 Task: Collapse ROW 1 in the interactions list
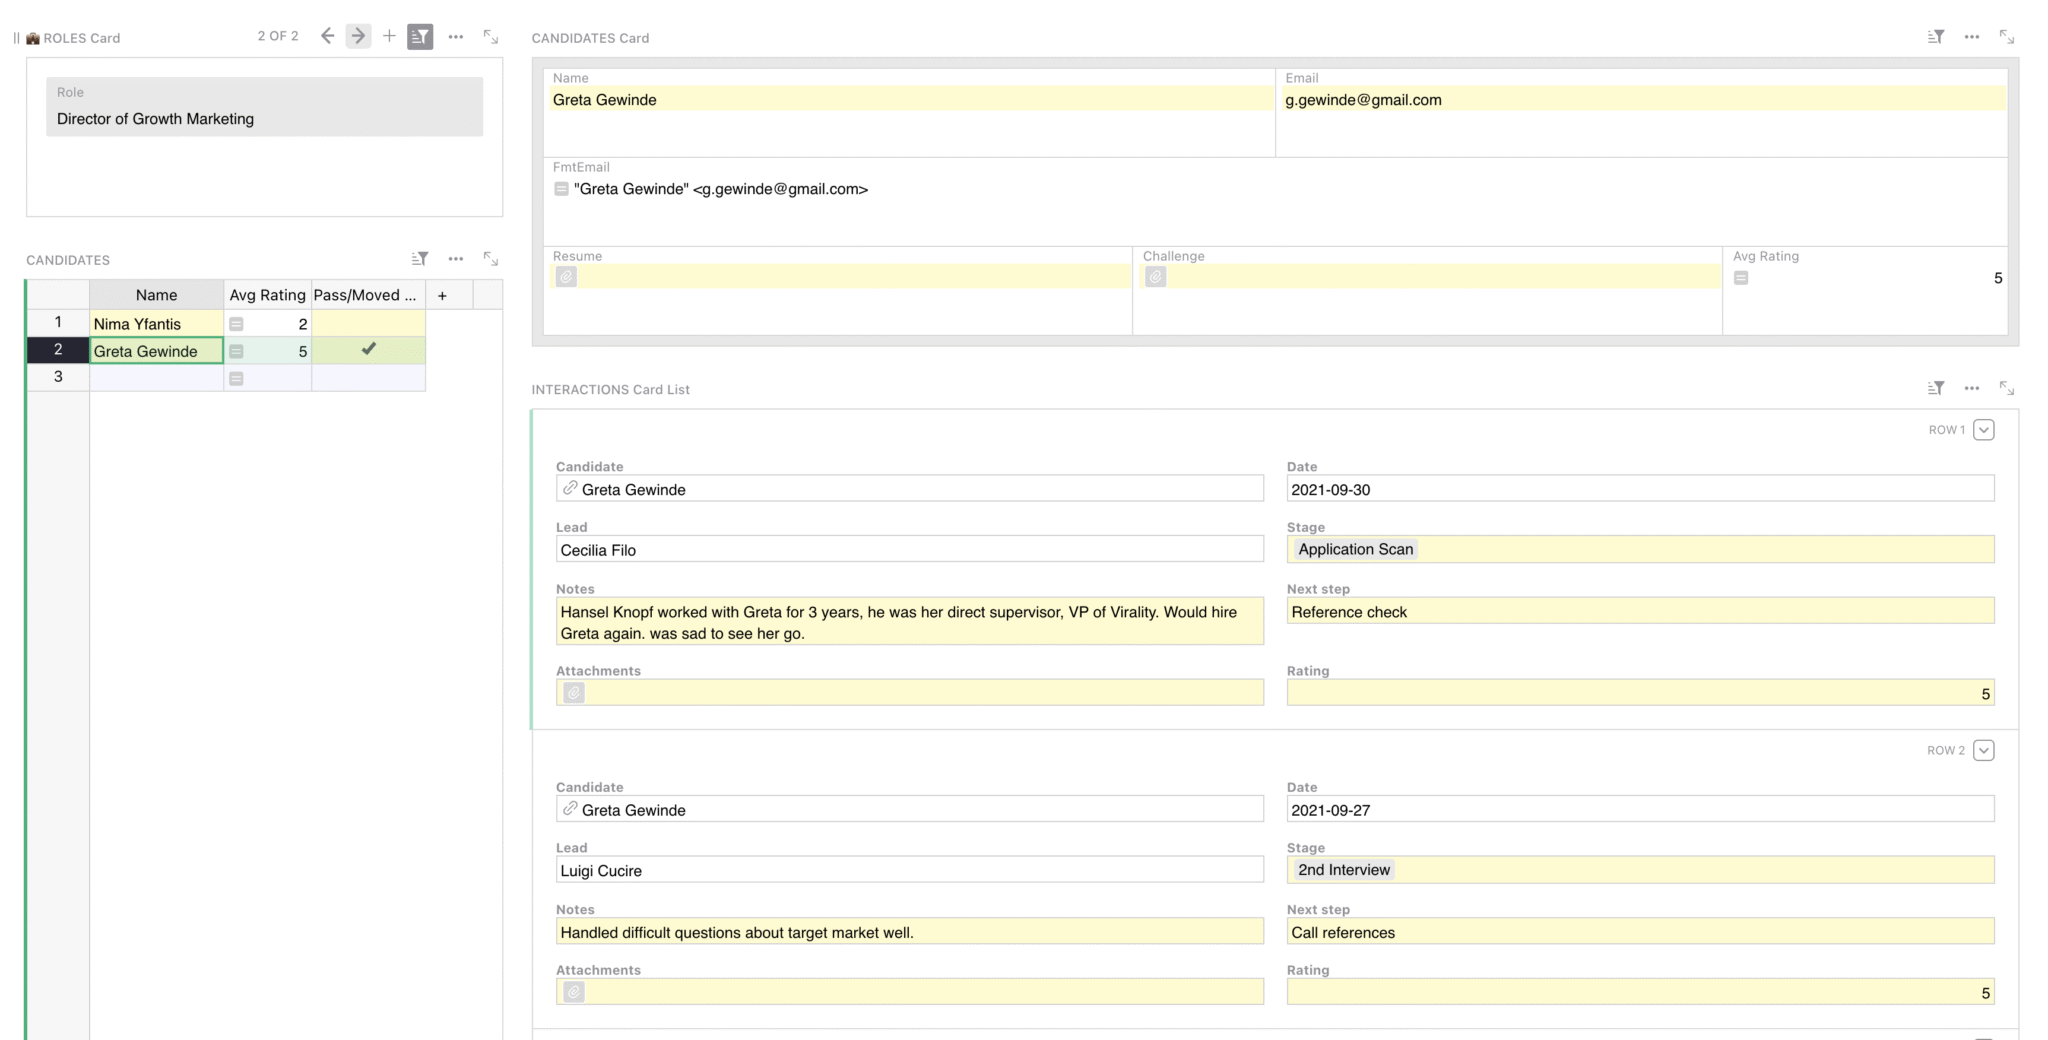tap(1983, 429)
